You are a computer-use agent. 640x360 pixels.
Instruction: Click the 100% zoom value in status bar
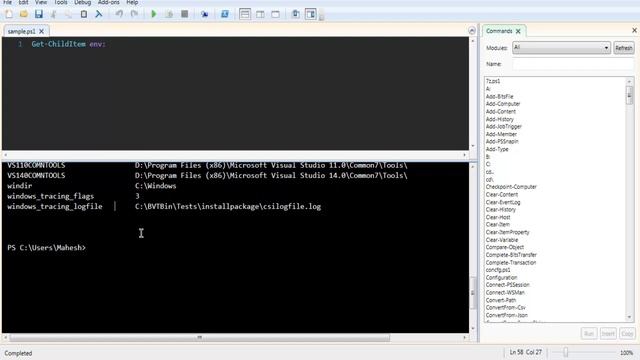pyautogui.click(x=627, y=353)
